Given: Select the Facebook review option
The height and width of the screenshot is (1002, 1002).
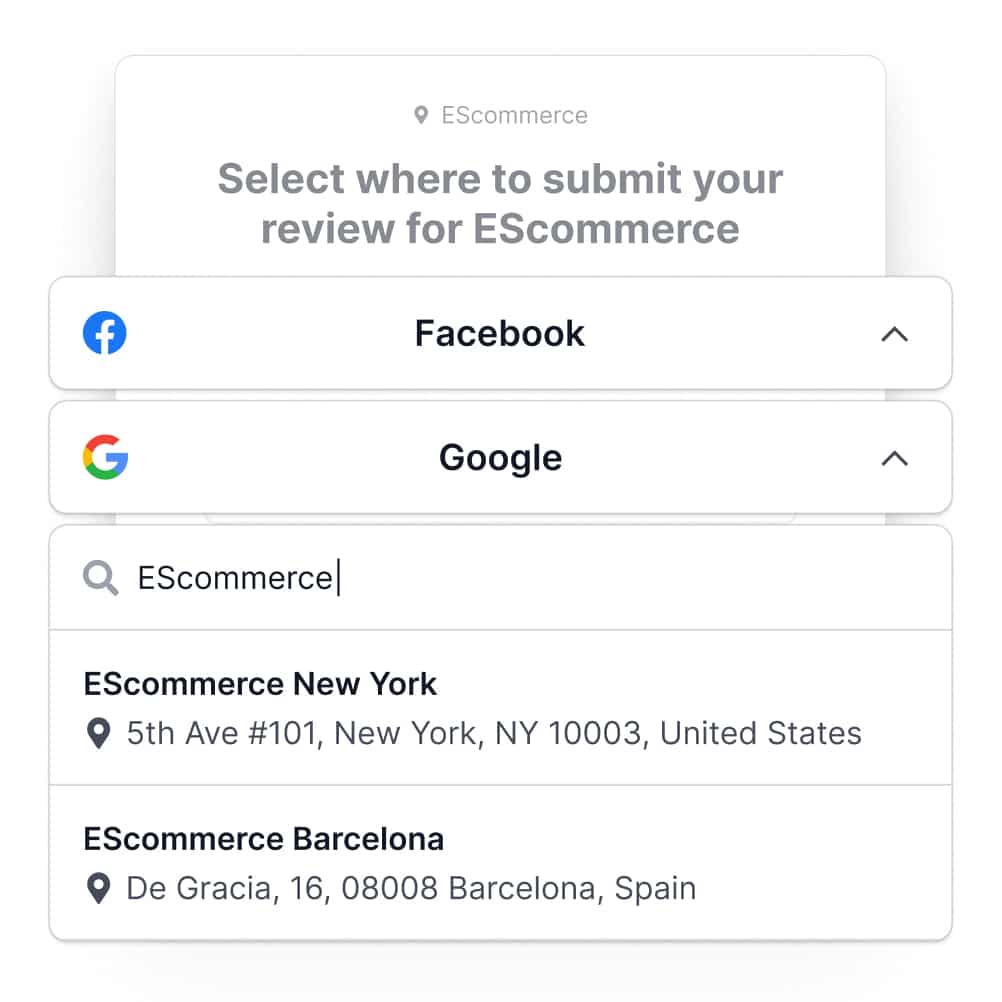Looking at the screenshot, I should [x=500, y=333].
